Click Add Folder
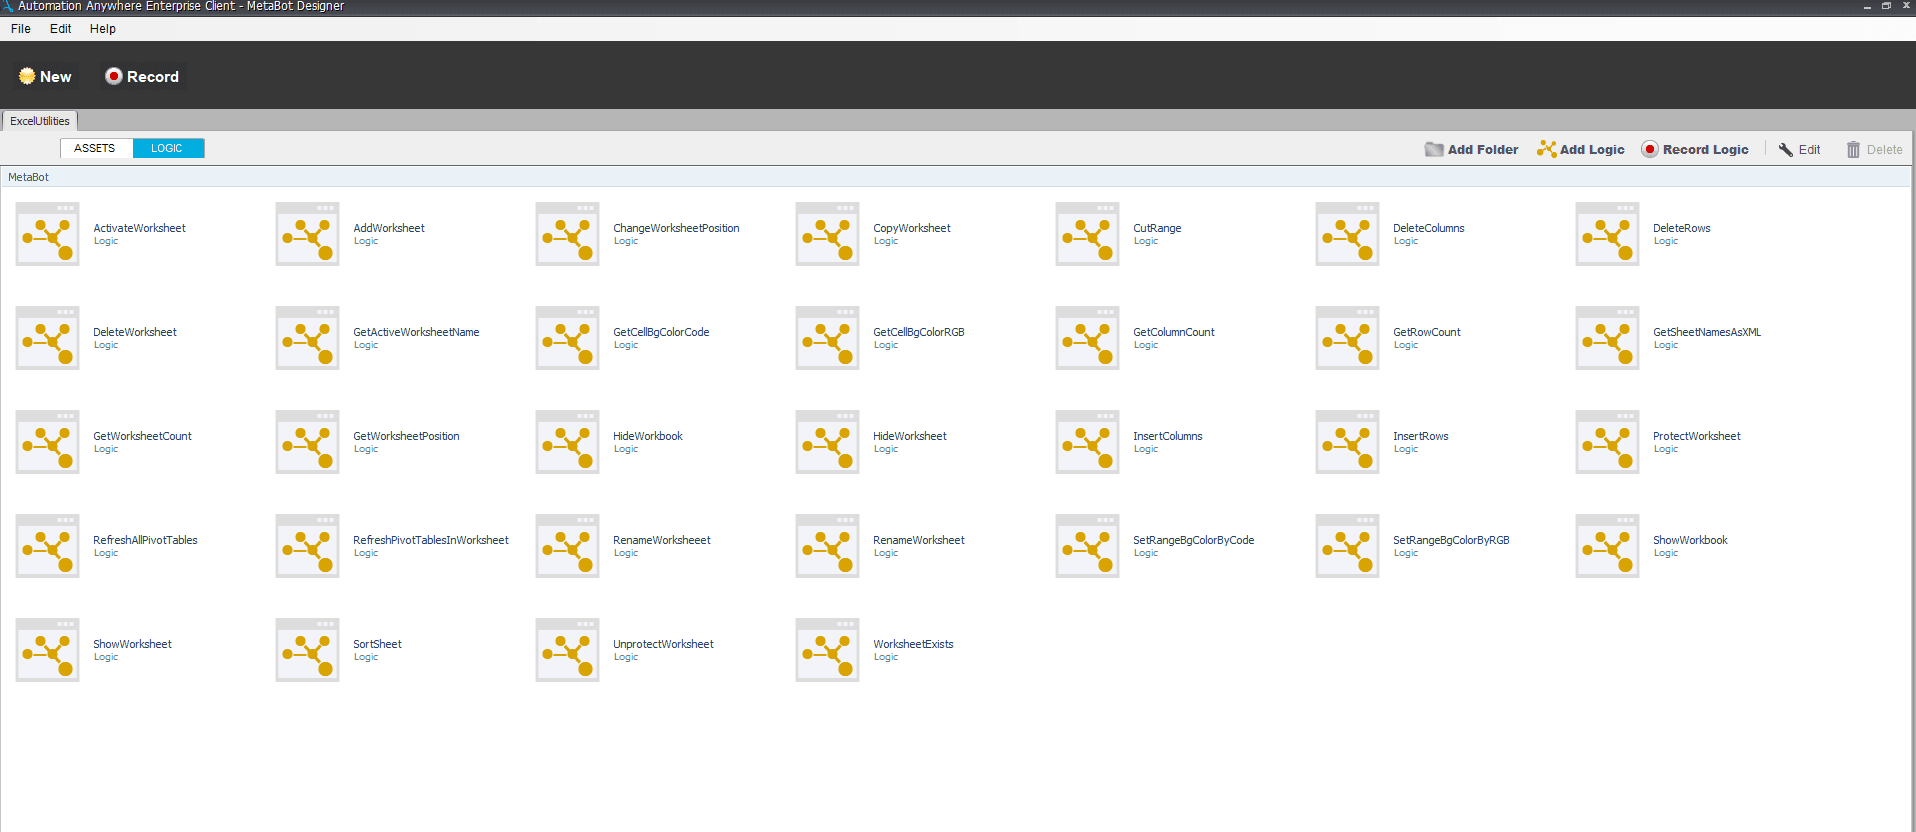1916x832 pixels. (x=1471, y=149)
